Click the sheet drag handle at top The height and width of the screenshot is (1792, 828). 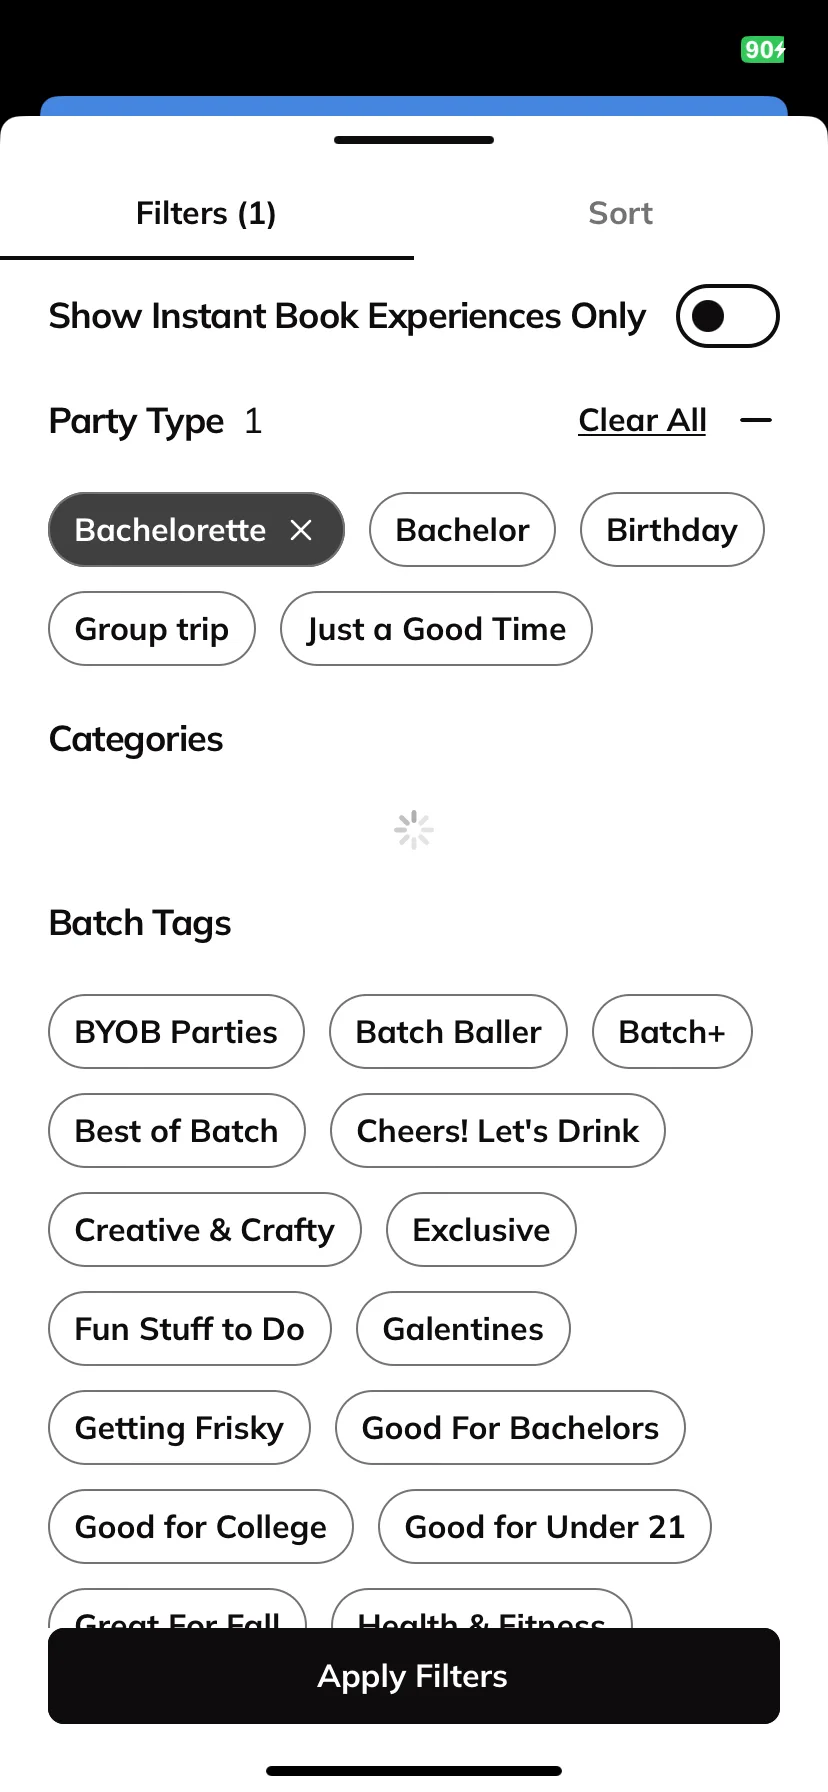414,140
